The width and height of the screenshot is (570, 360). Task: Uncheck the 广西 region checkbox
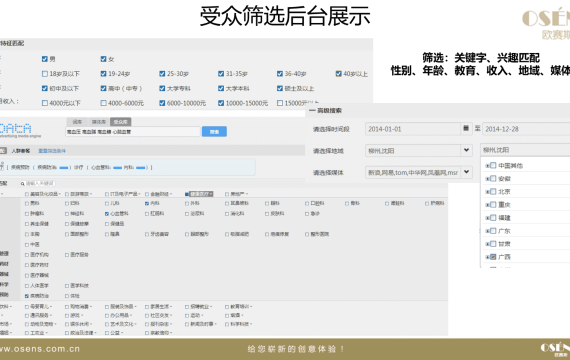tap(493, 257)
